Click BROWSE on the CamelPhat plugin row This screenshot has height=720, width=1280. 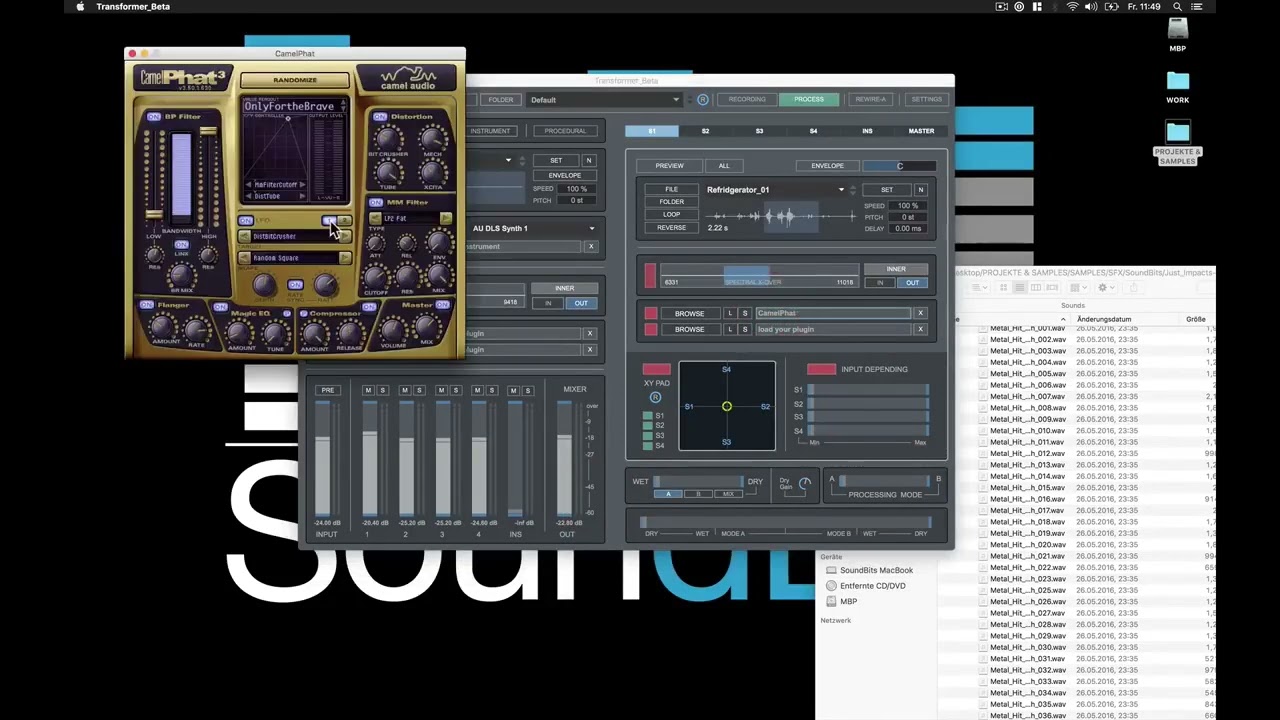tap(689, 313)
